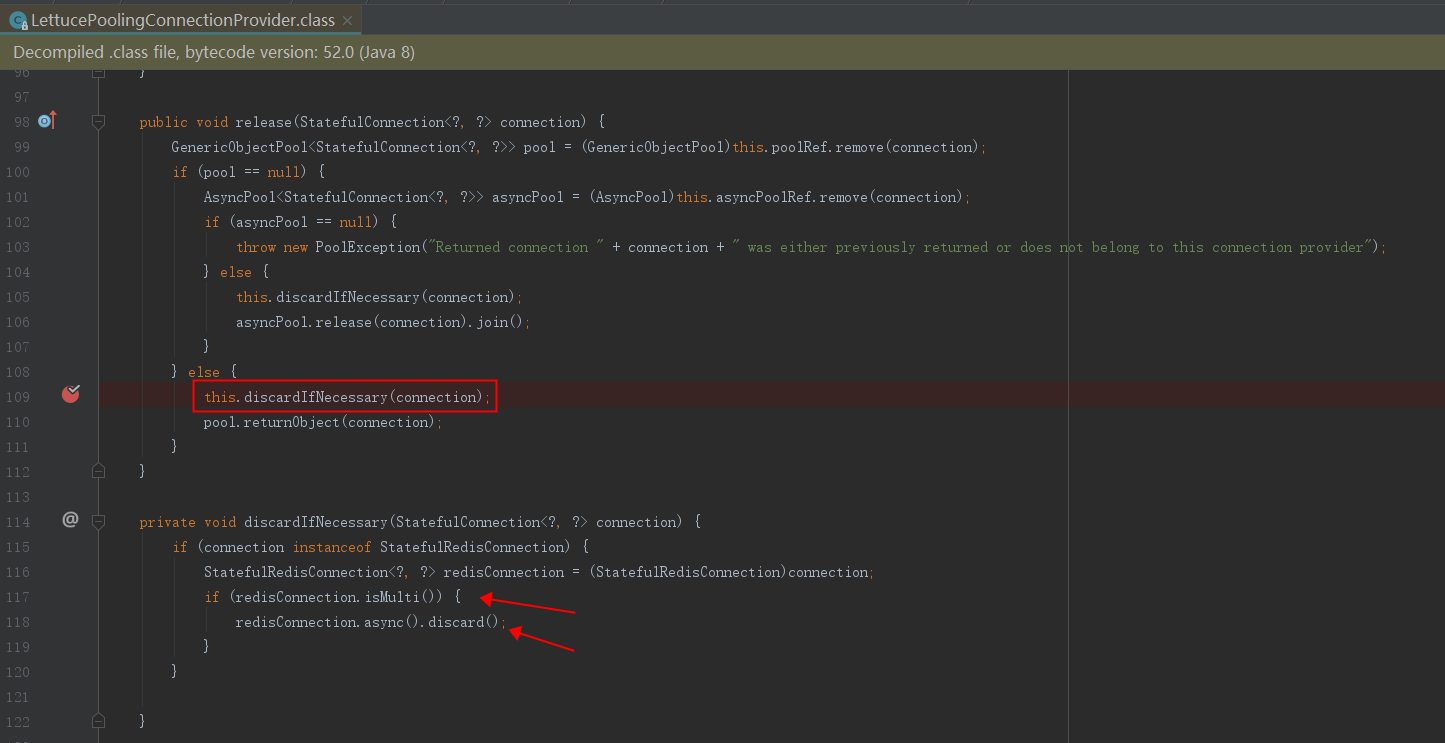The image size is (1445, 743).
Task: Click line number 100 in the gutter
Action: pos(20,171)
